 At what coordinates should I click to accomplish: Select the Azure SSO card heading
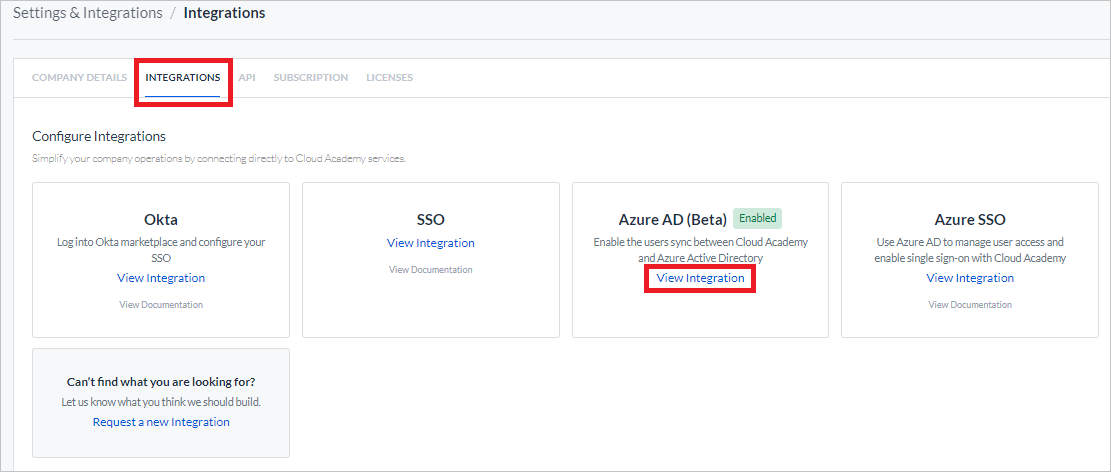970,220
